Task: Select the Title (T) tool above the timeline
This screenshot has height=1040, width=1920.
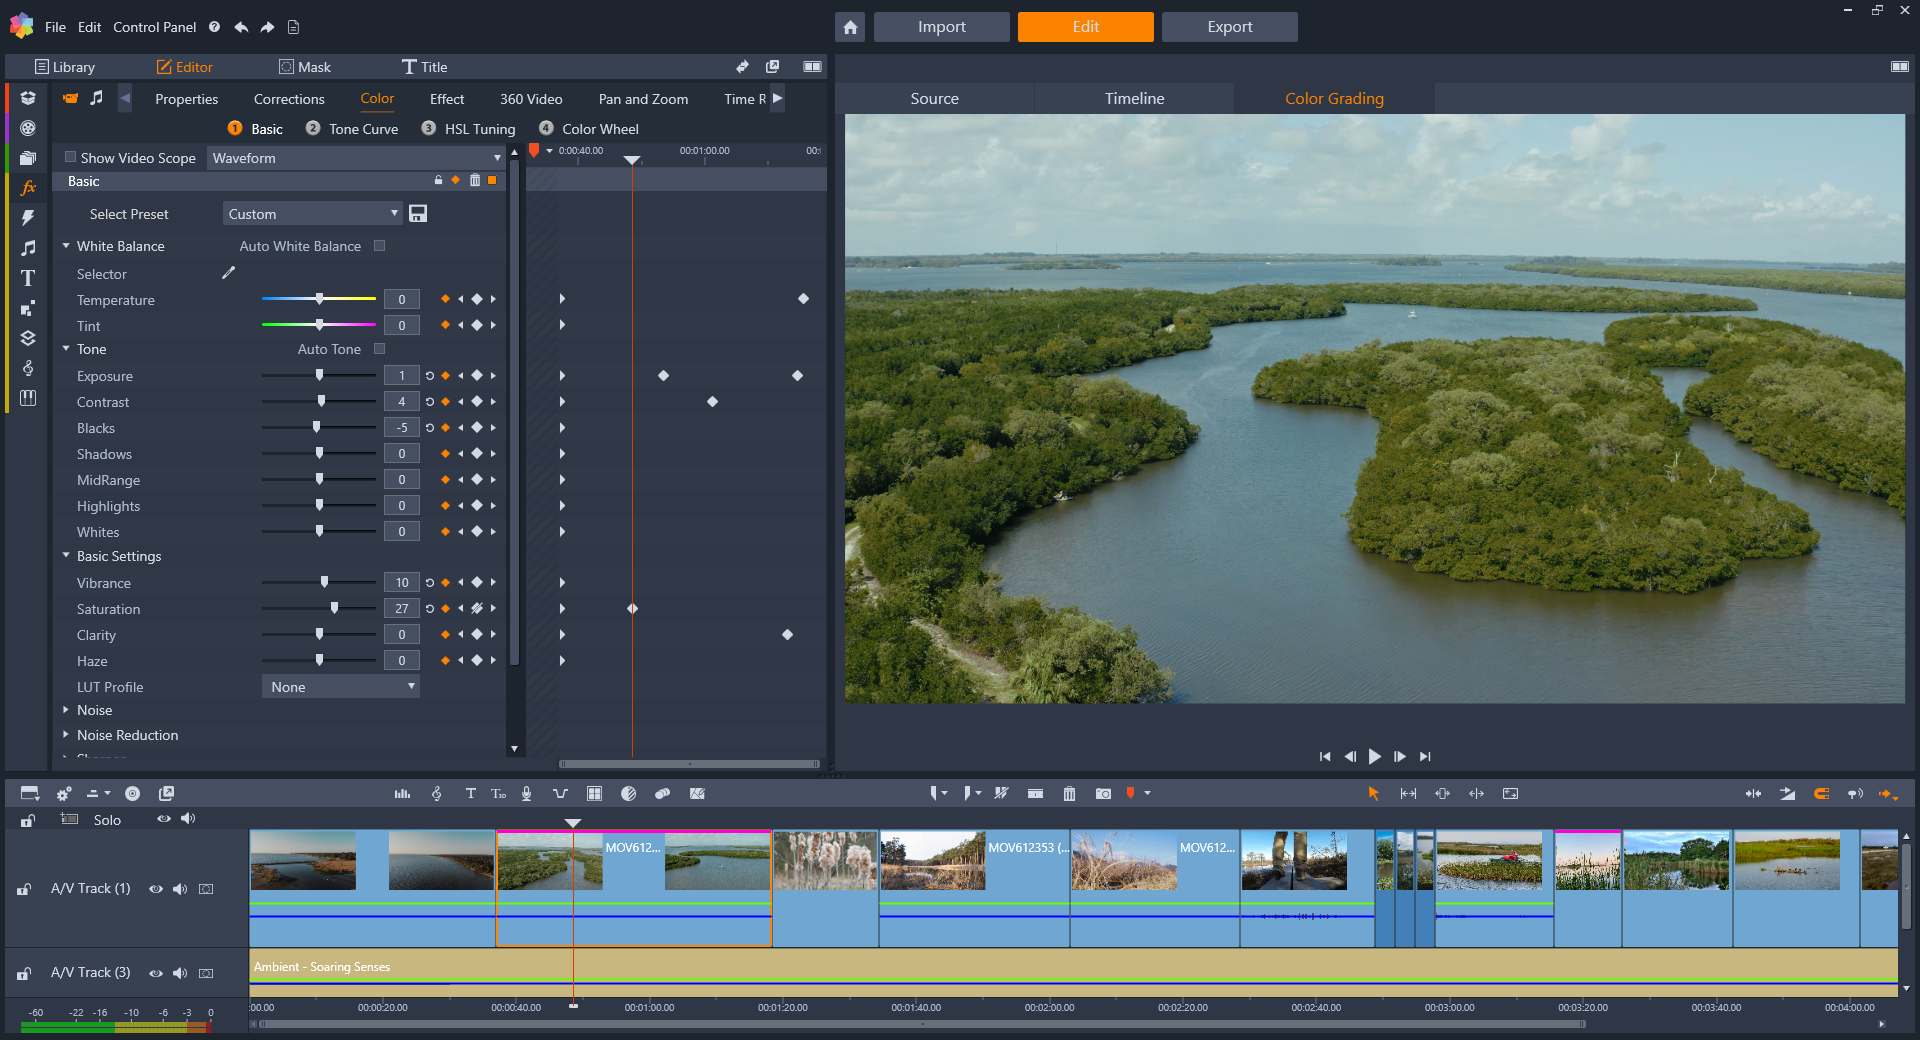Action: click(471, 793)
